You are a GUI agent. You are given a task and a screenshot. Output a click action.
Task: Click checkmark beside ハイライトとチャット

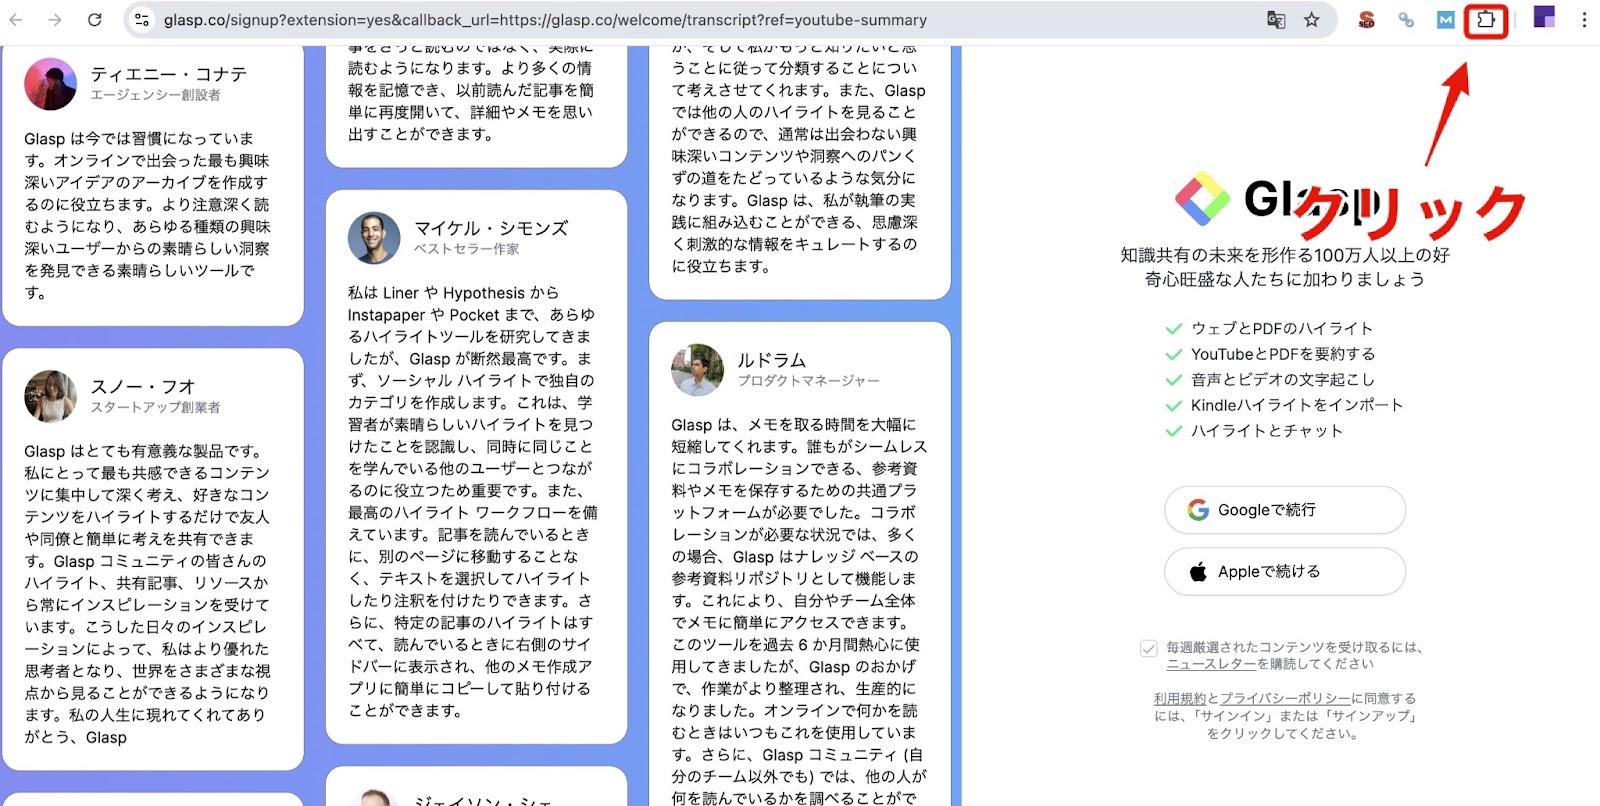click(x=1174, y=431)
